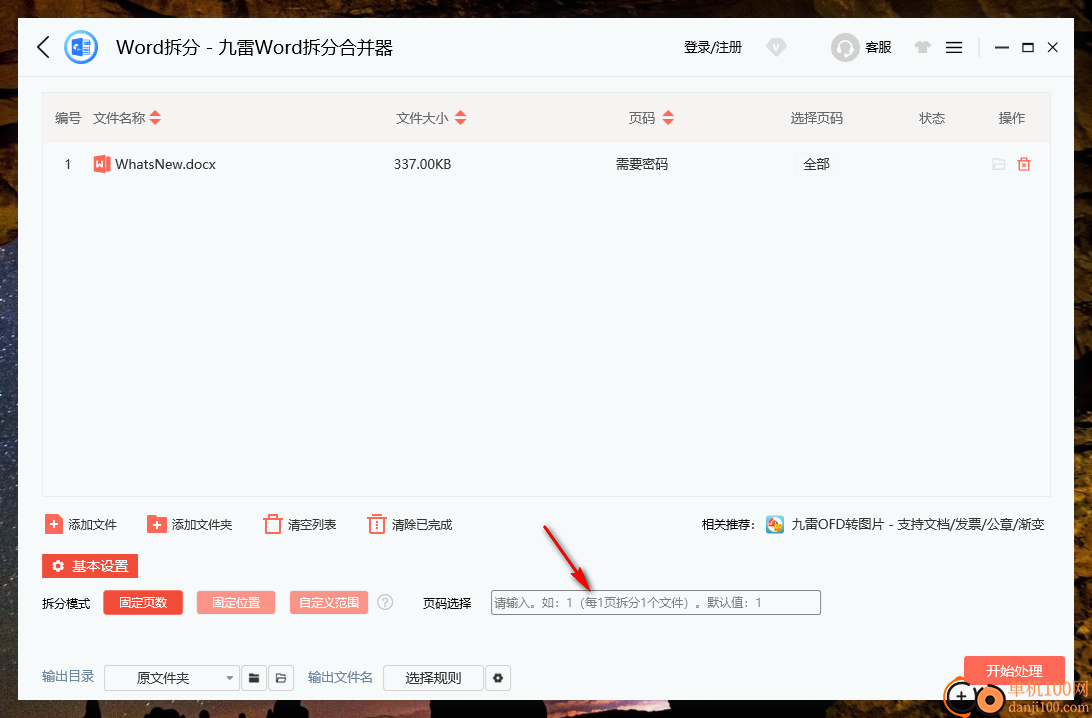This screenshot has height=718, width=1092.
Task: Click the 编号 column header
Action: point(68,118)
